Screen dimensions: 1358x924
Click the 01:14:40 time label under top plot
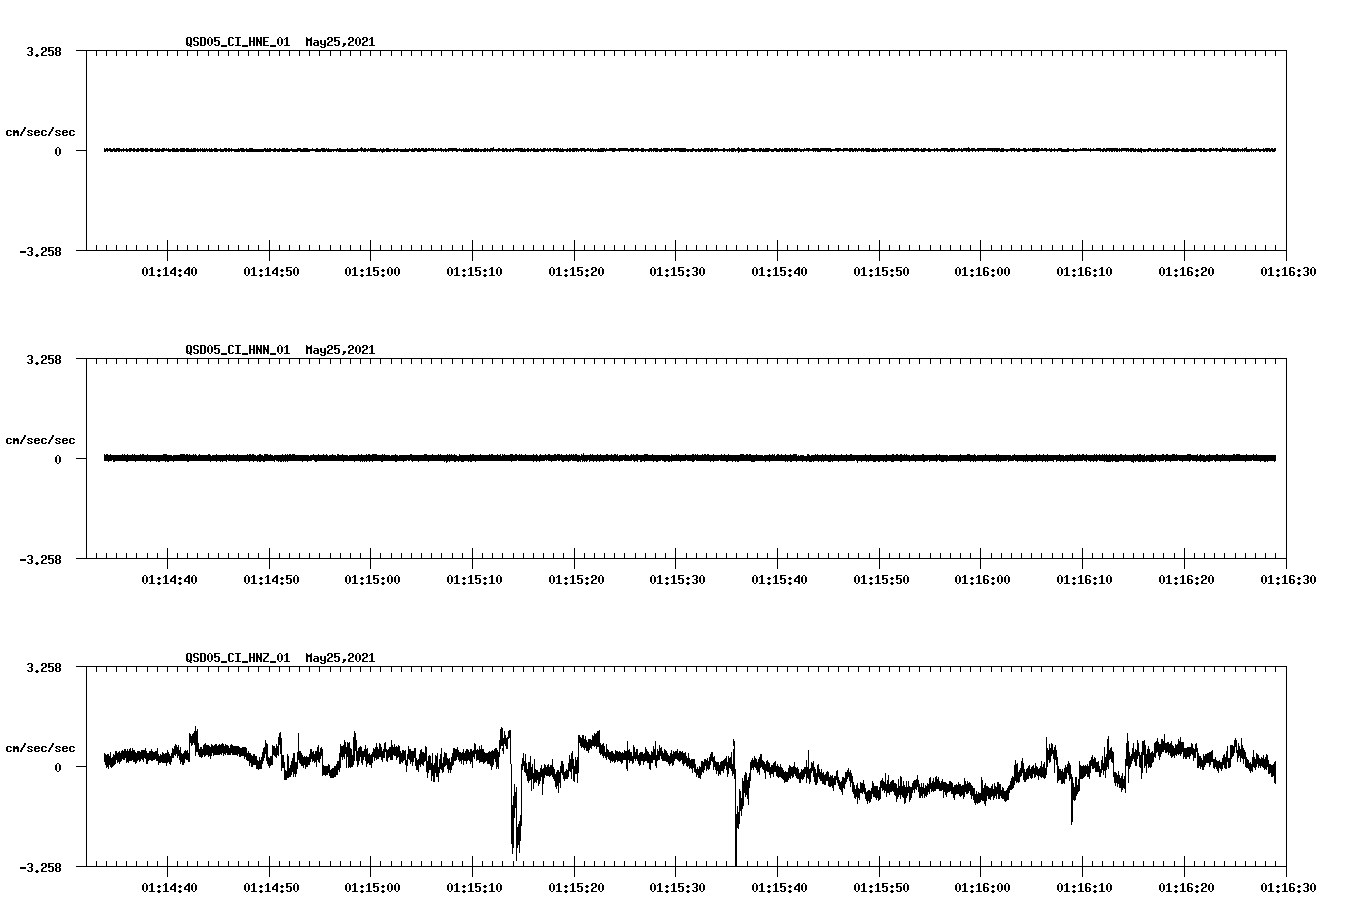[169, 270]
